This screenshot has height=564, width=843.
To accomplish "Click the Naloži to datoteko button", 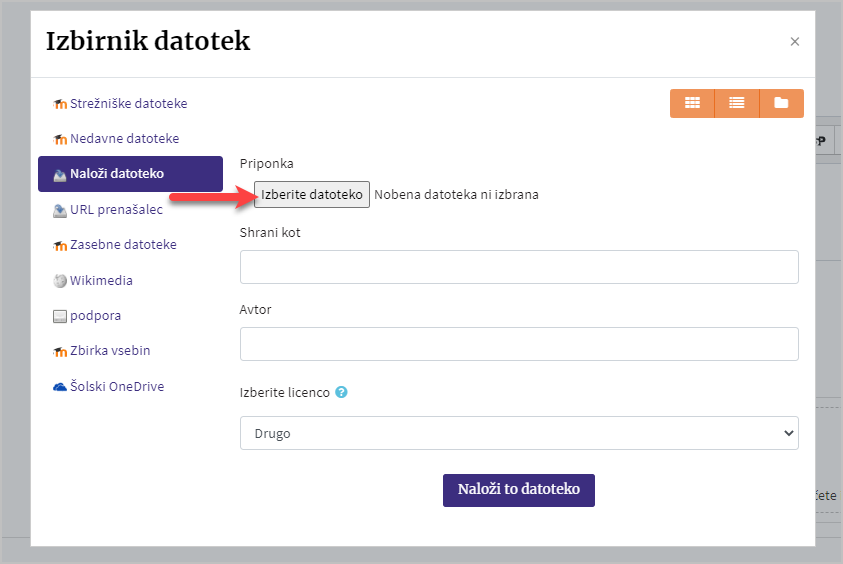I will [x=519, y=490].
